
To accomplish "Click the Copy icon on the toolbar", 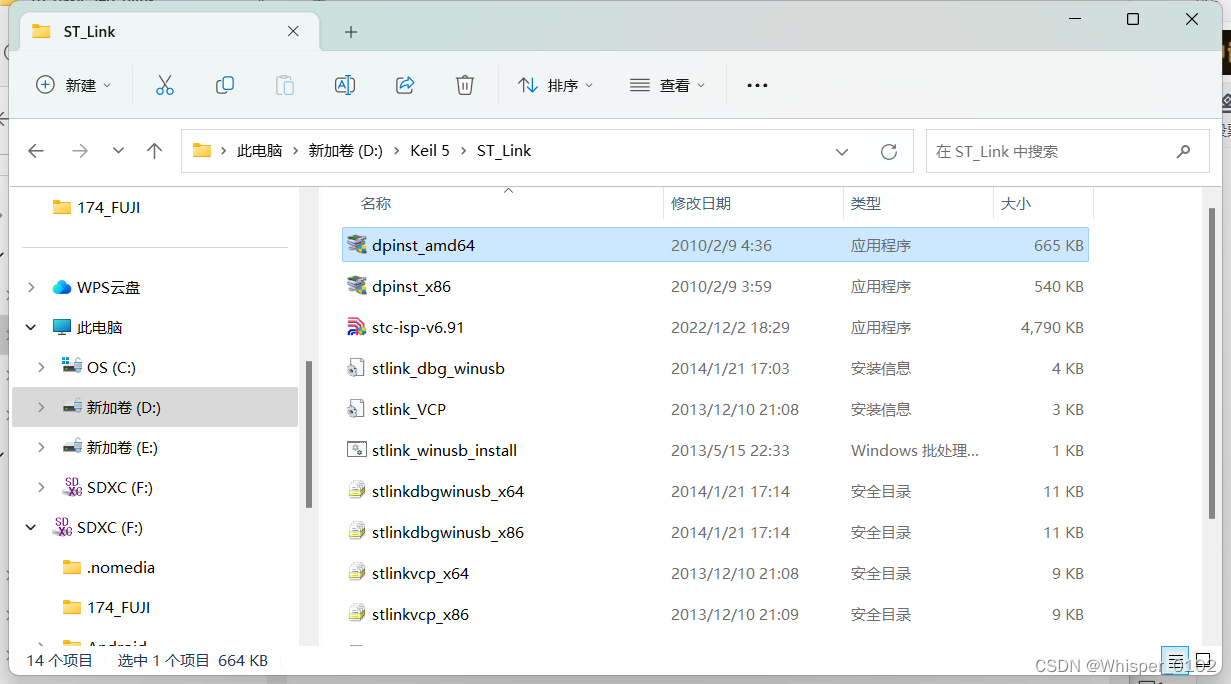I will point(225,85).
